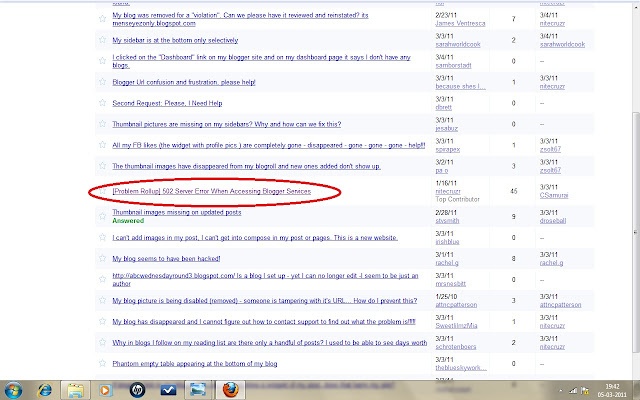Viewport: 640px width, 400px height.
Task: View droseball's profile
Action: tap(553, 220)
